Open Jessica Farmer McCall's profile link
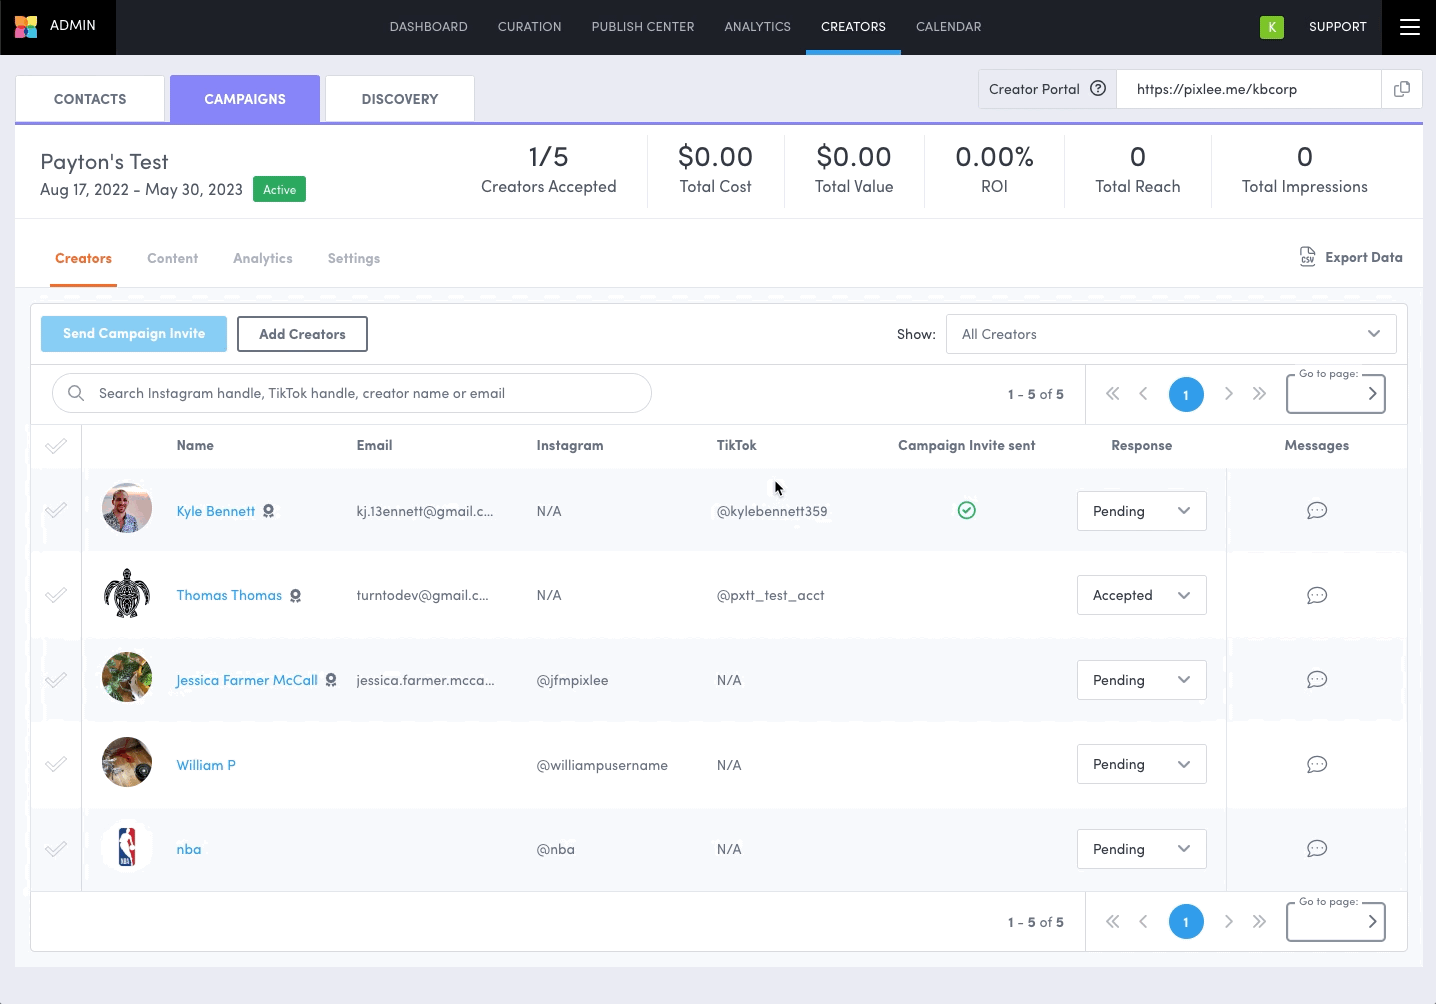The height and width of the screenshot is (1004, 1436). [x=247, y=680]
